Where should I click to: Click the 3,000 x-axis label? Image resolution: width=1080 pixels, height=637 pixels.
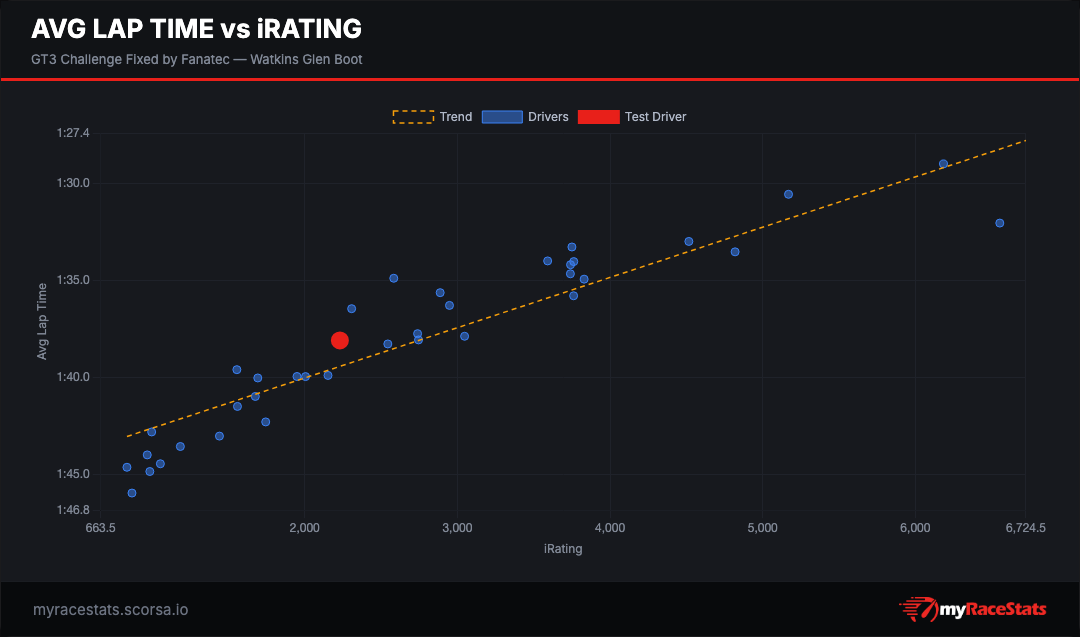457,528
